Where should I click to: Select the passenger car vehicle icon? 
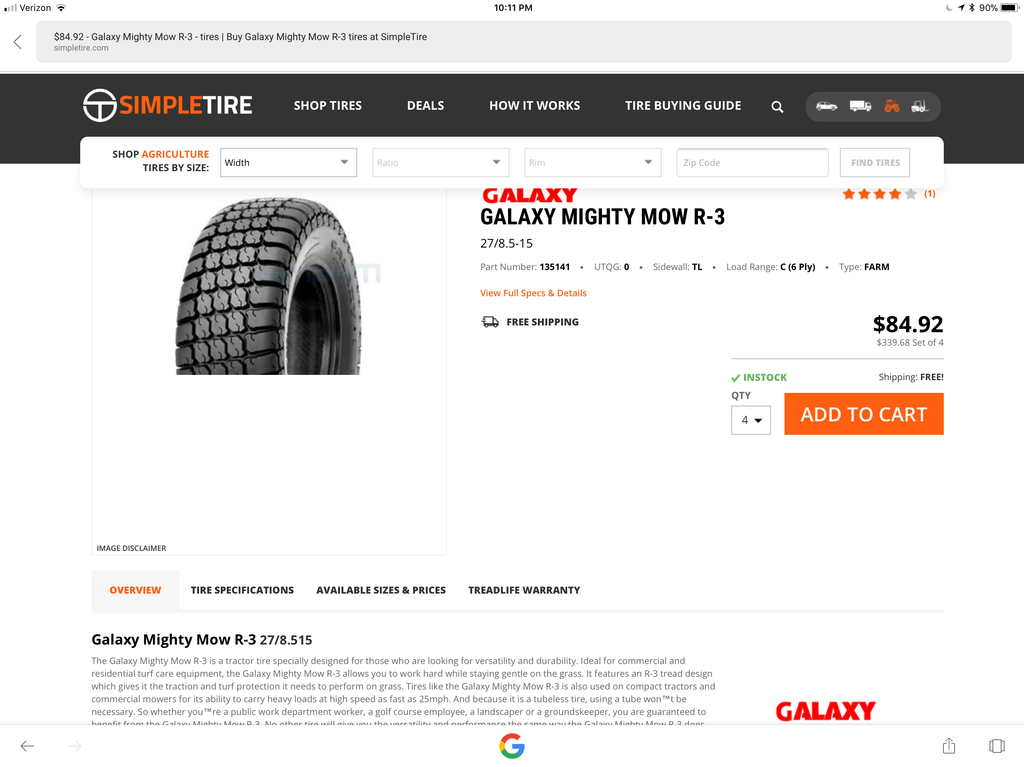(x=826, y=106)
